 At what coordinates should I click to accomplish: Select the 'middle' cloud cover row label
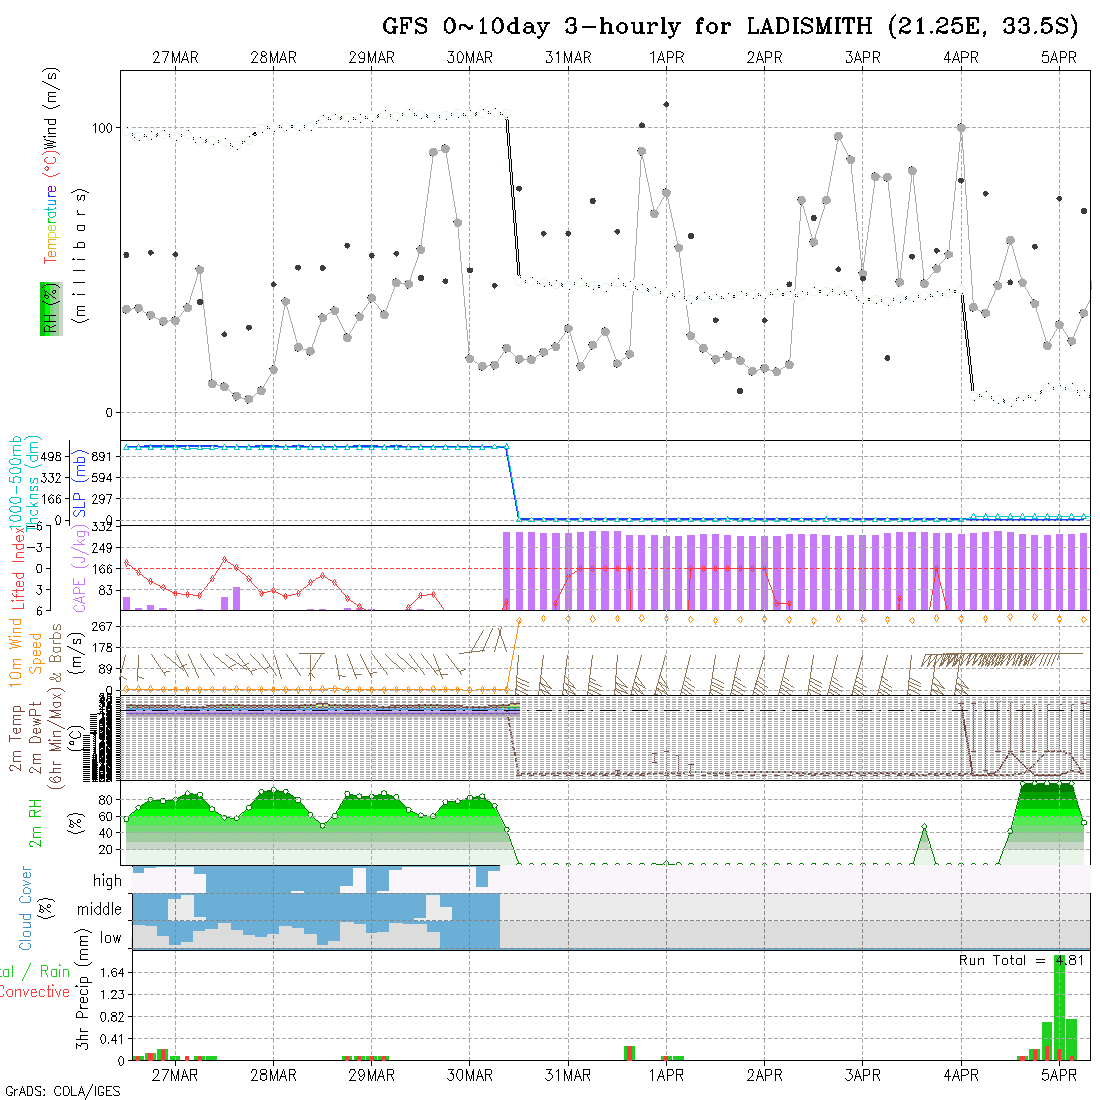100,910
